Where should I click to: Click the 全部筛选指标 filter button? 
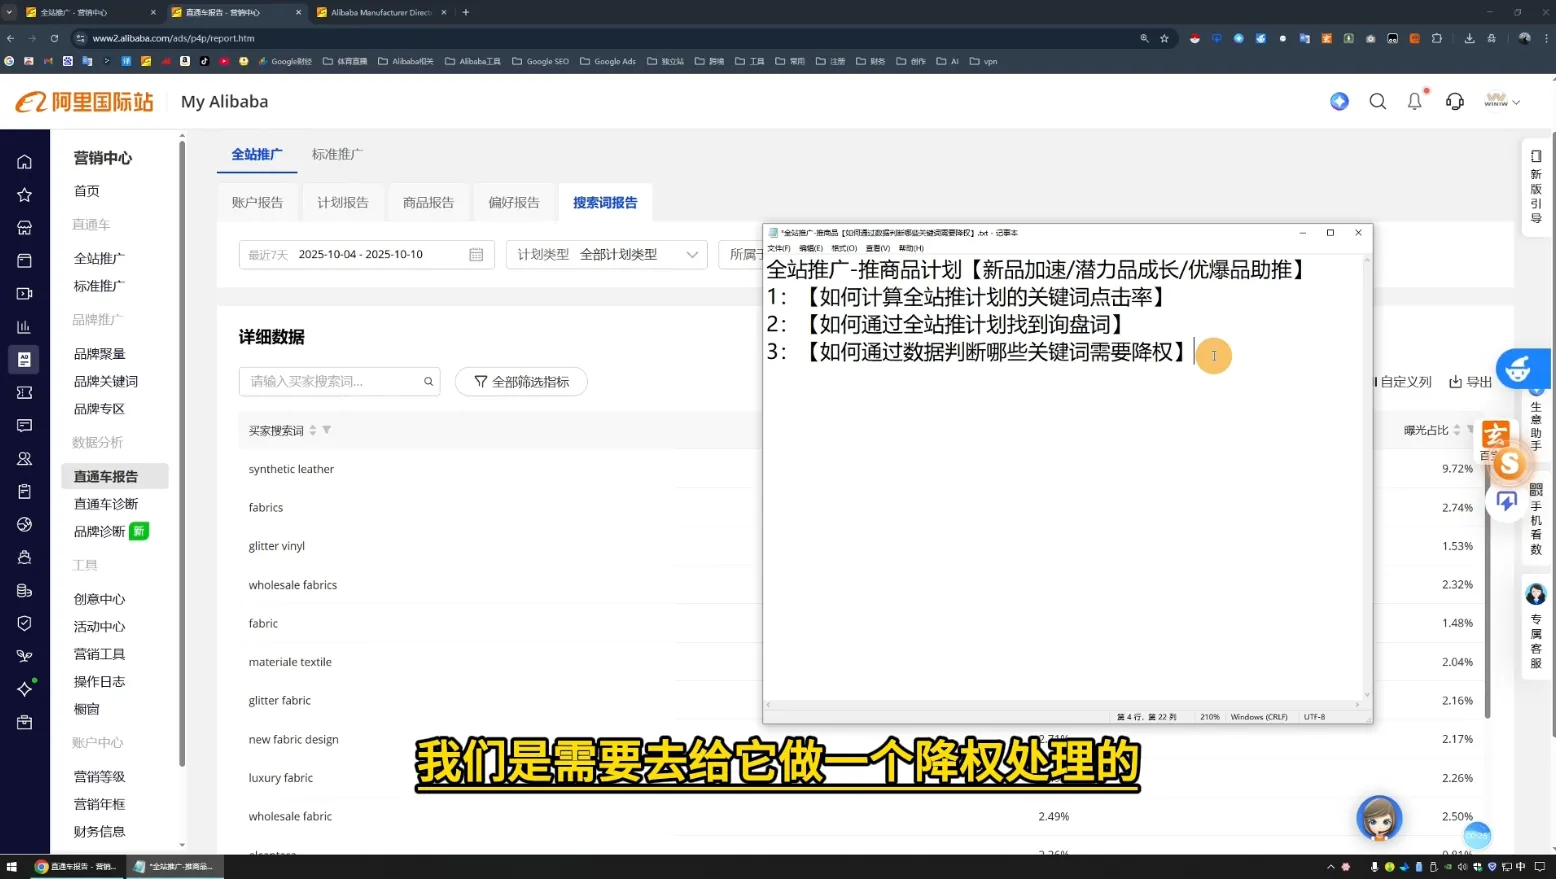click(x=521, y=381)
